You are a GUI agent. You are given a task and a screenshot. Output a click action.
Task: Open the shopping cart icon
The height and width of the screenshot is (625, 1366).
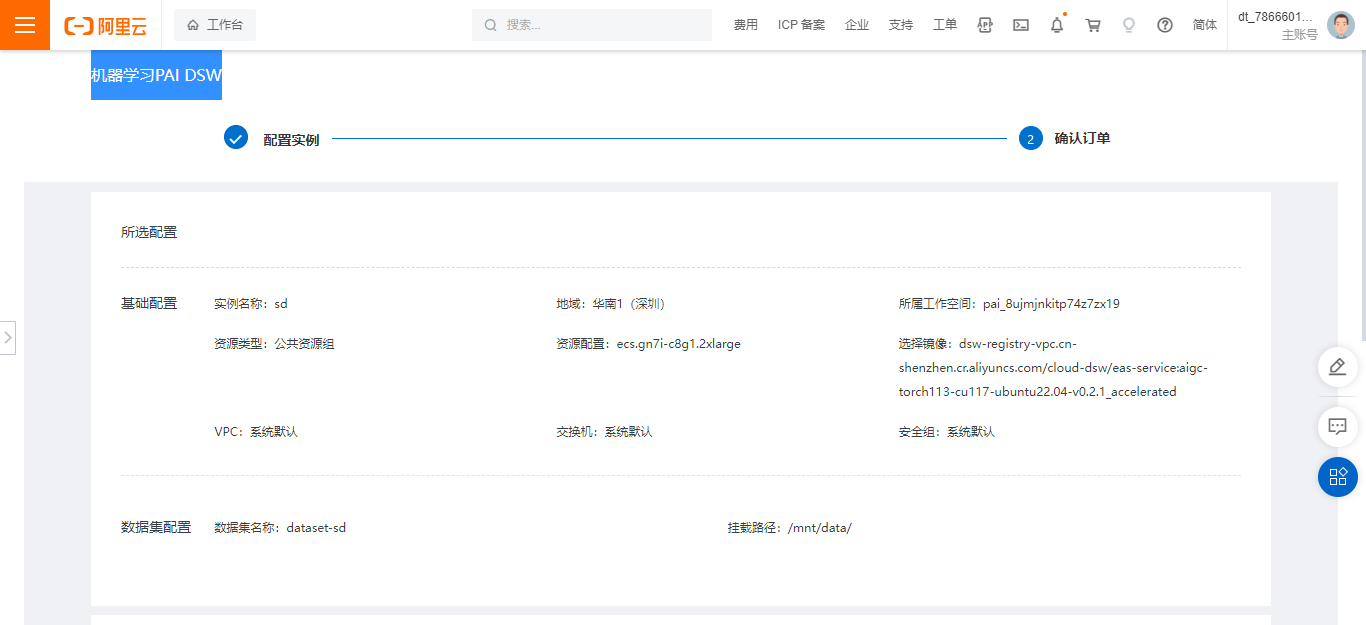1093,25
